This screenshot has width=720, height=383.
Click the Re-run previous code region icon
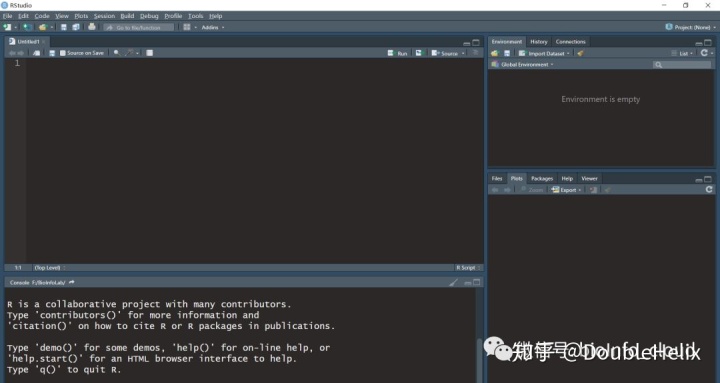(x=419, y=53)
